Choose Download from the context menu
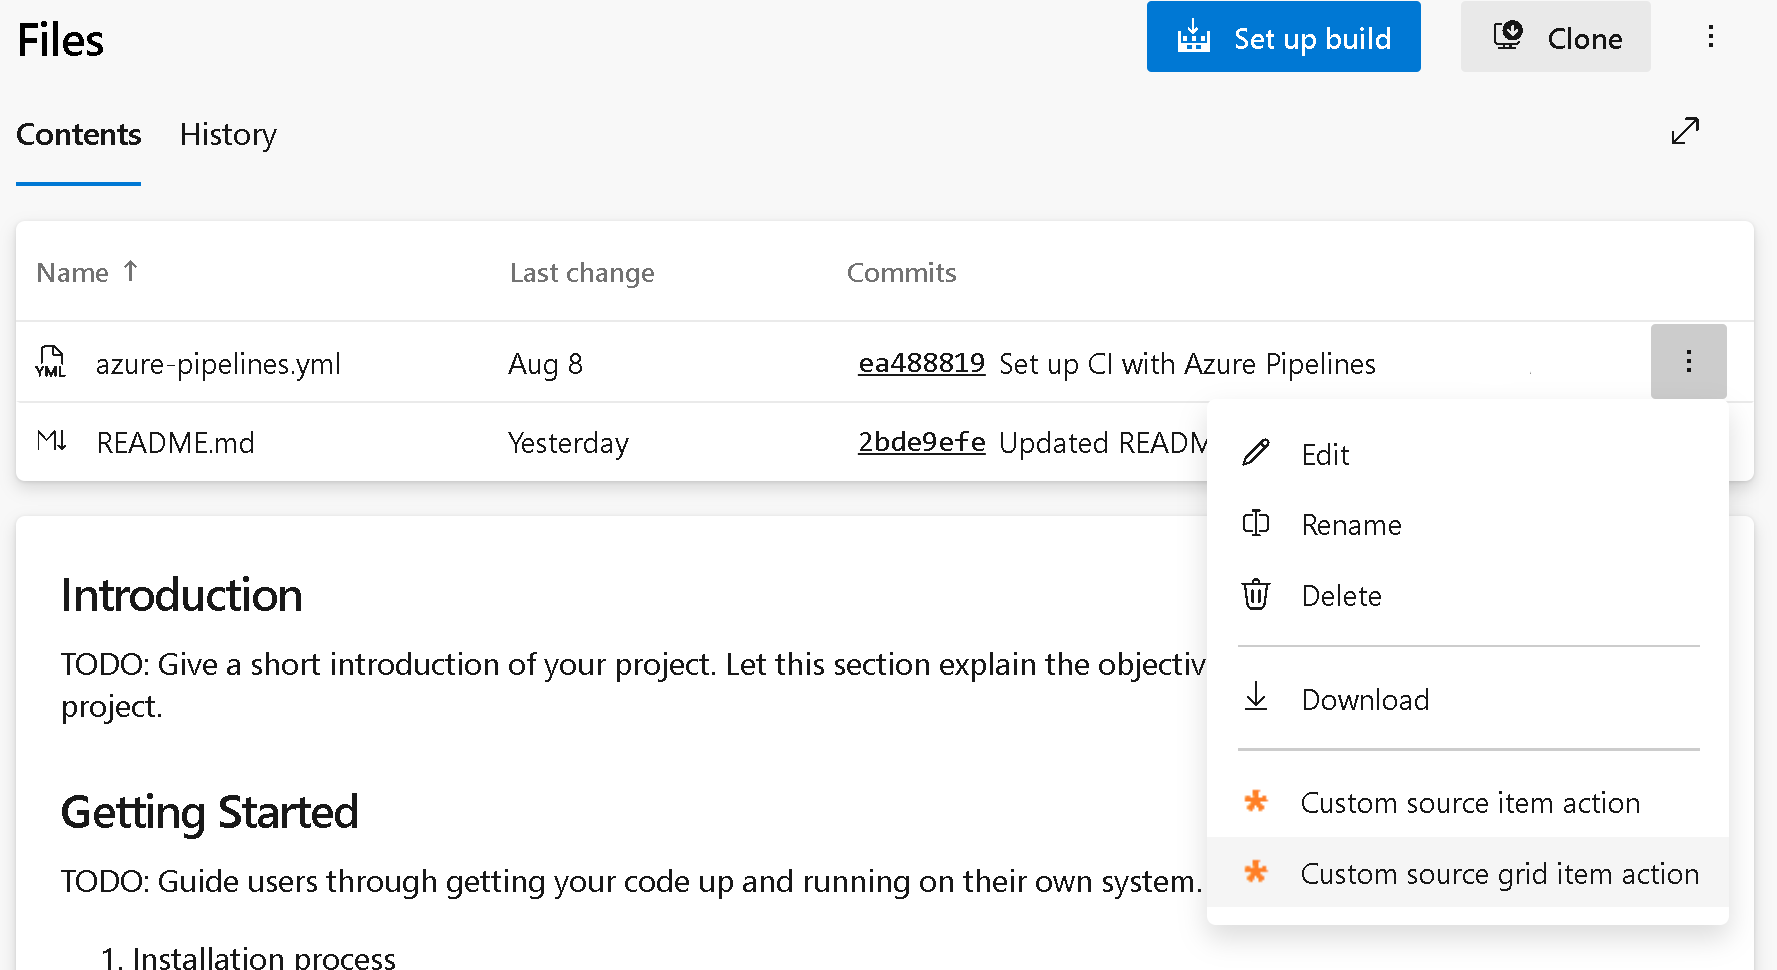Screen dimensions: 1777x970 (x=1365, y=698)
